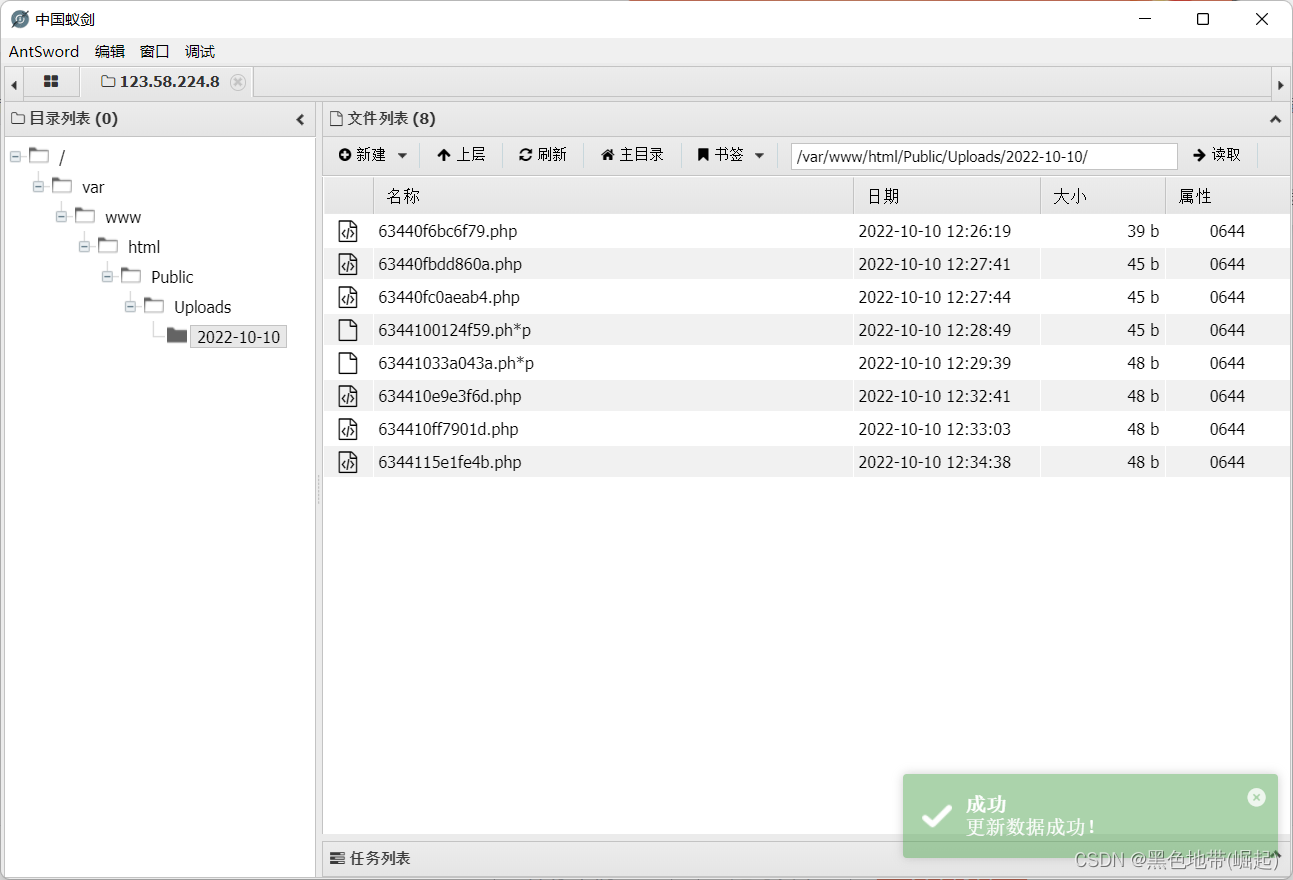1293x880 pixels.
Task: Click the path input field
Action: [984, 156]
